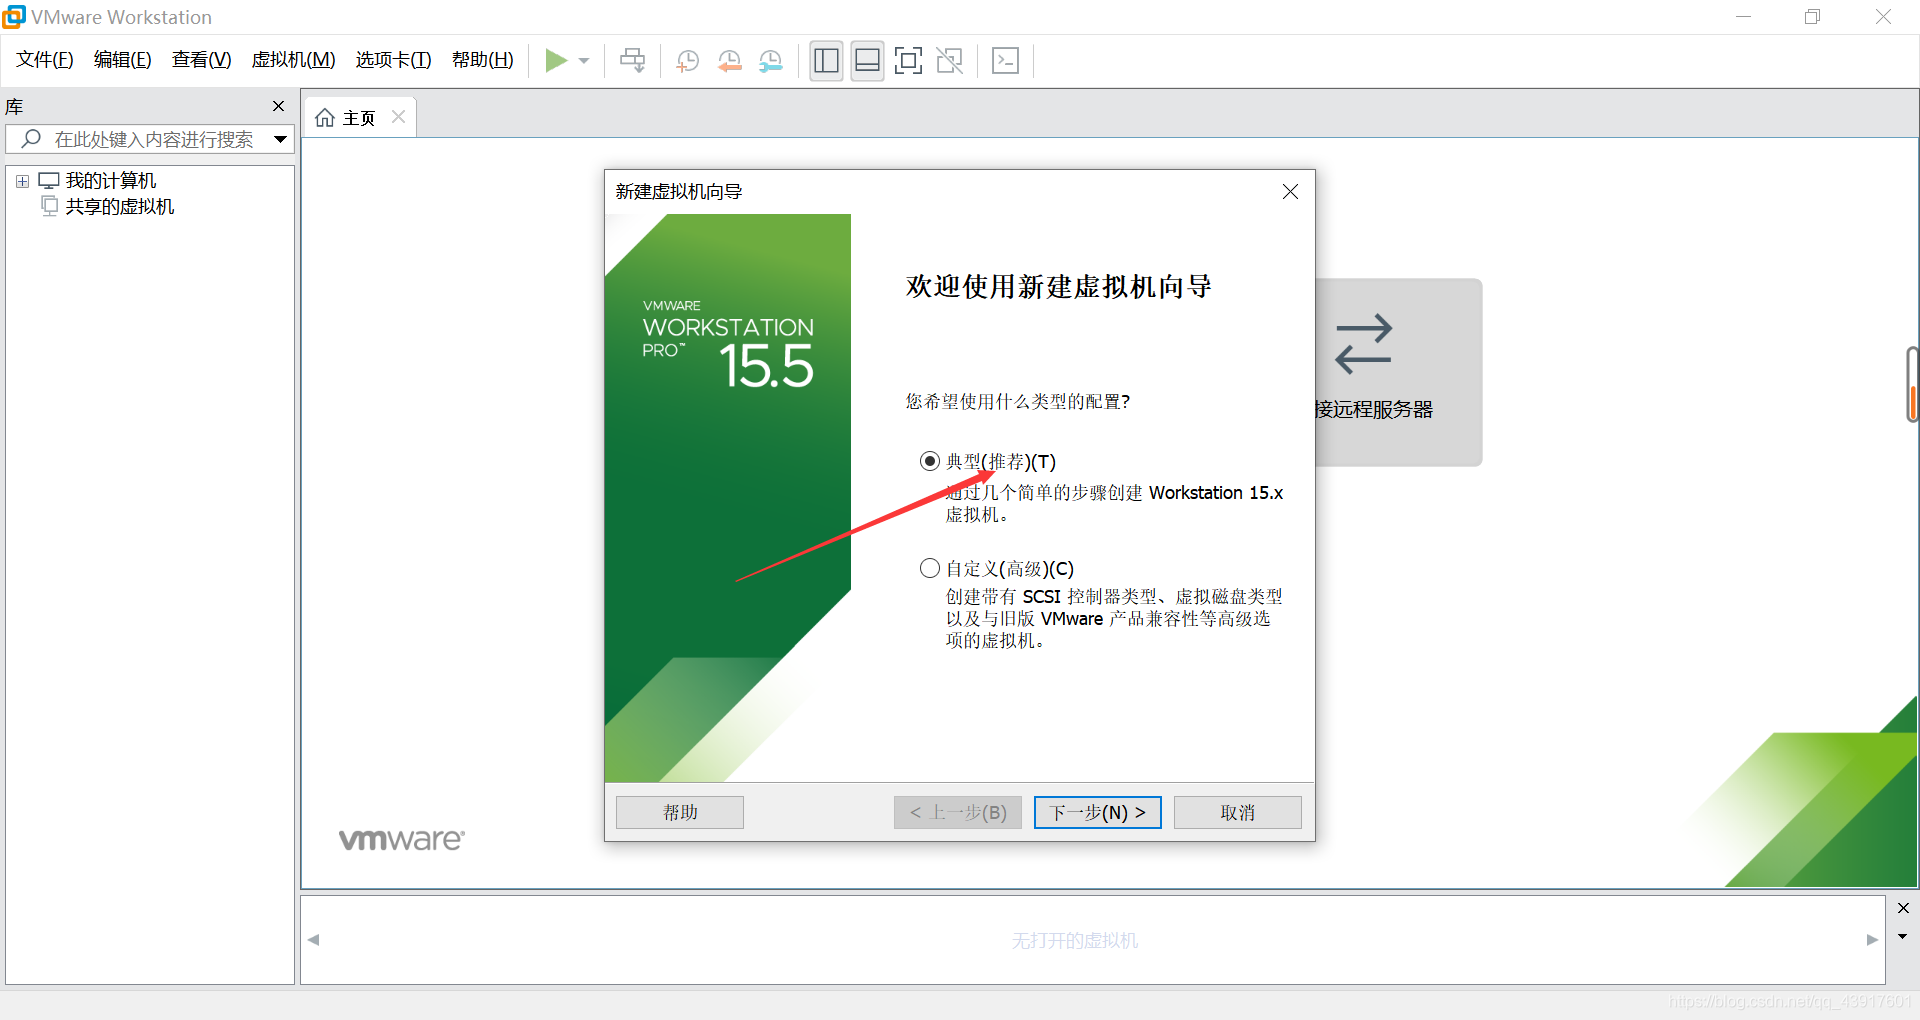Screen dimensions: 1920x1020
Task: Click the remote server arrows icon
Action: click(x=1363, y=344)
